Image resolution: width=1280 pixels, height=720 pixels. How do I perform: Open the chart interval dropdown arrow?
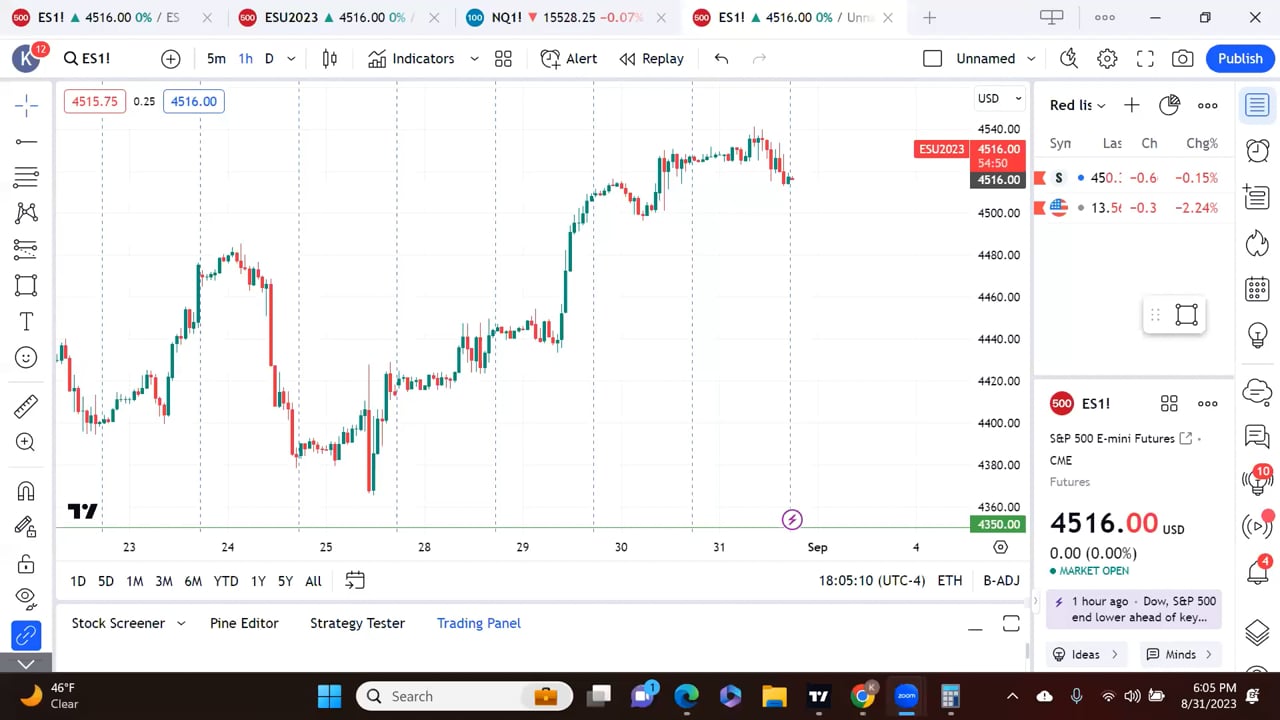coord(290,58)
